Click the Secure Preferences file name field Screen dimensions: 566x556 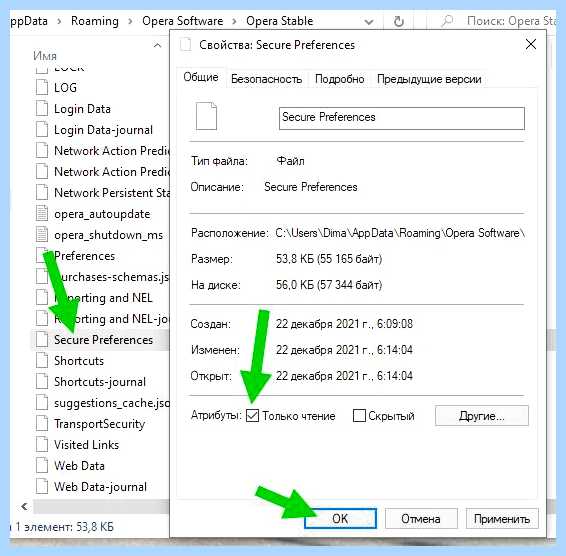point(401,118)
